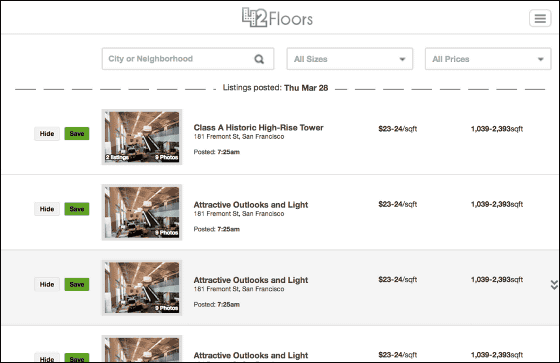This screenshot has width=560, height=363.
Task: Open the All Sizes dropdown
Action: tap(350, 59)
